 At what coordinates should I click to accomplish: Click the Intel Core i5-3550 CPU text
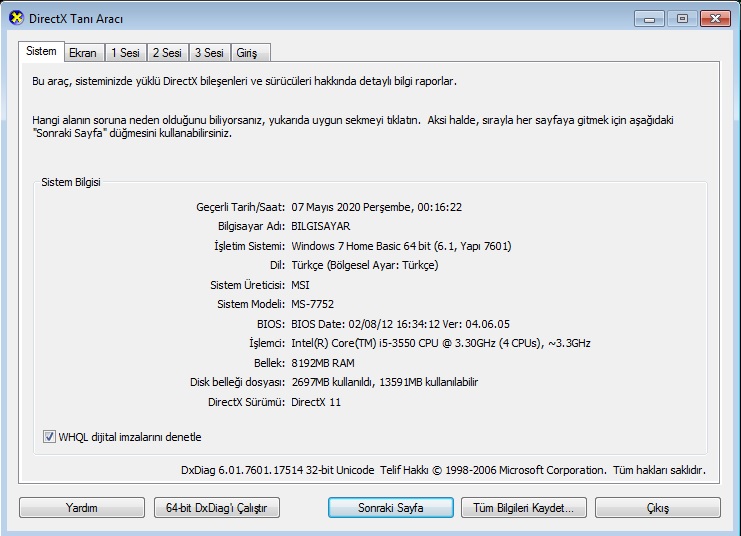click(441, 343)
